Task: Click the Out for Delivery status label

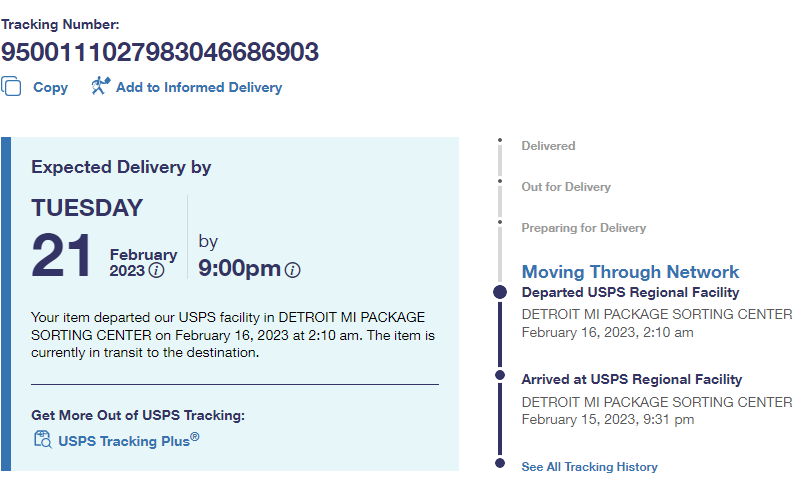Action: coord(566,187)
